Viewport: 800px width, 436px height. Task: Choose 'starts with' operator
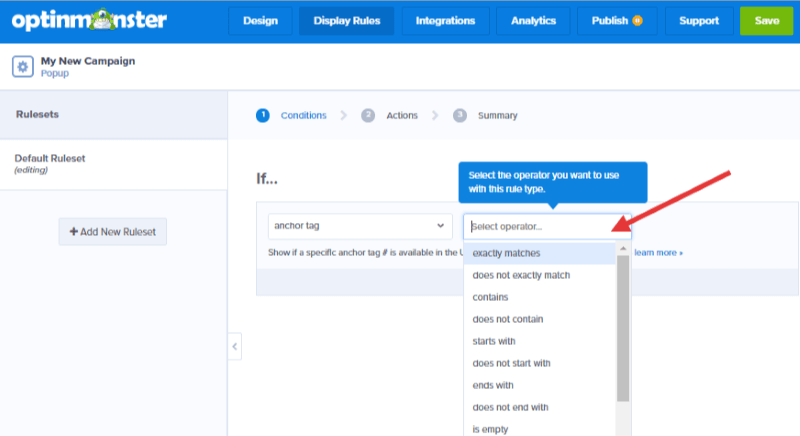(539, 341)
